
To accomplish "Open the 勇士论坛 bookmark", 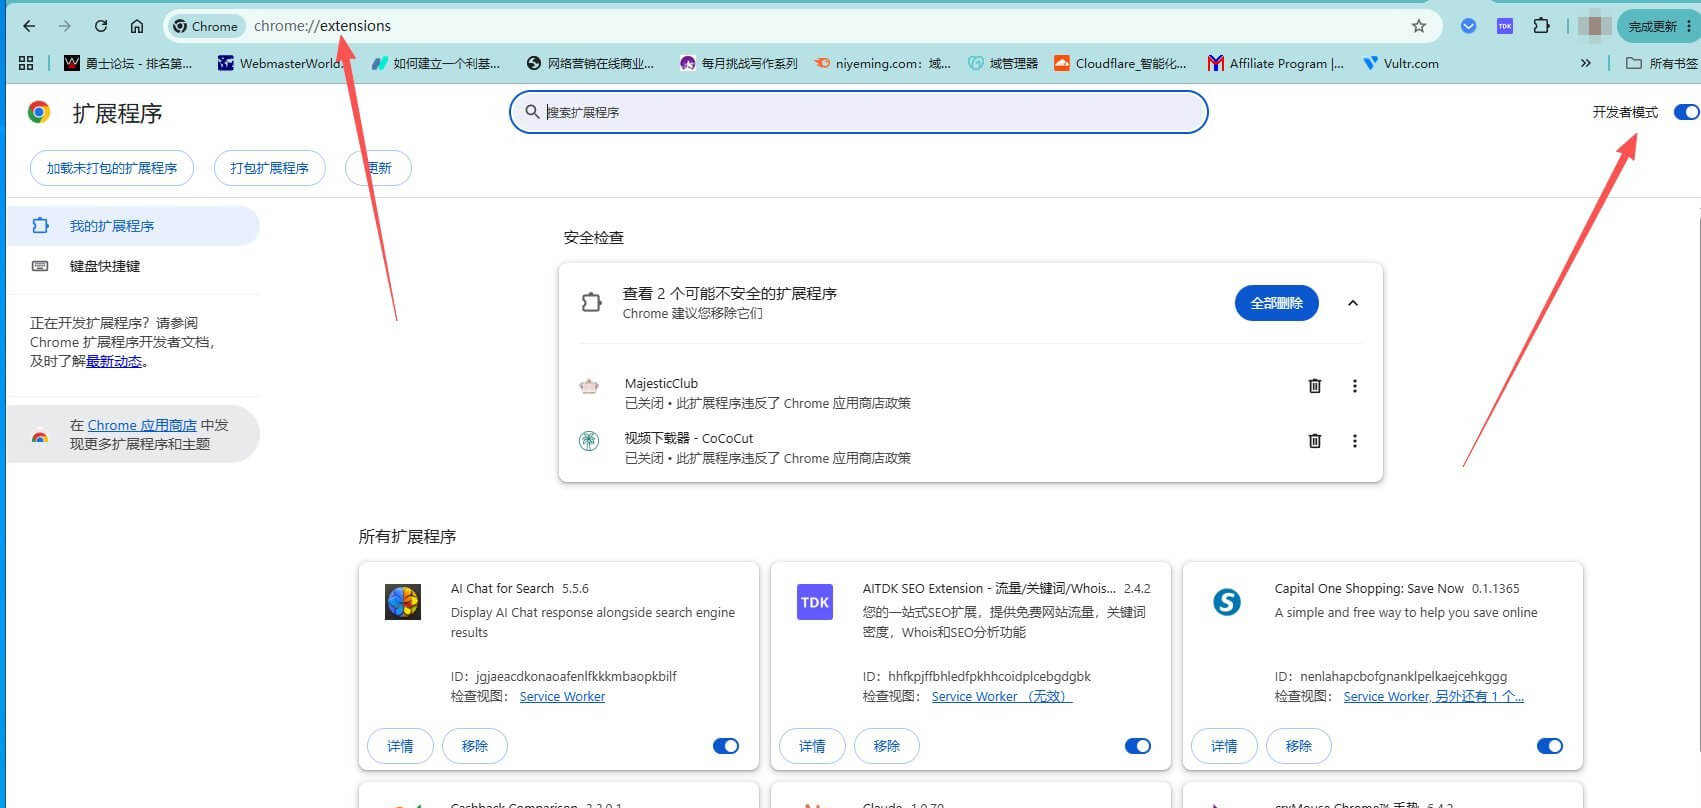I will pos(128,63).
